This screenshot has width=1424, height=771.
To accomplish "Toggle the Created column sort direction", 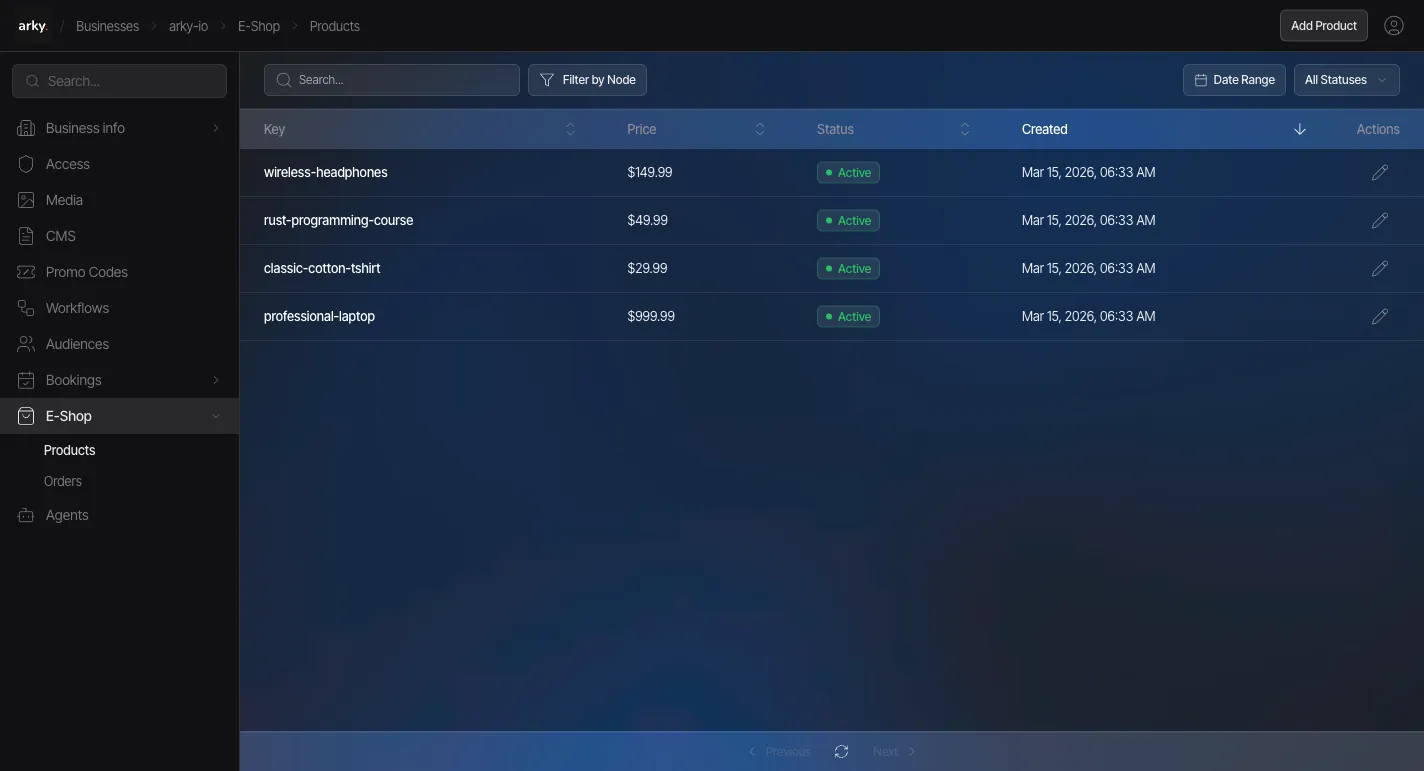I will tap(1299, 129).
